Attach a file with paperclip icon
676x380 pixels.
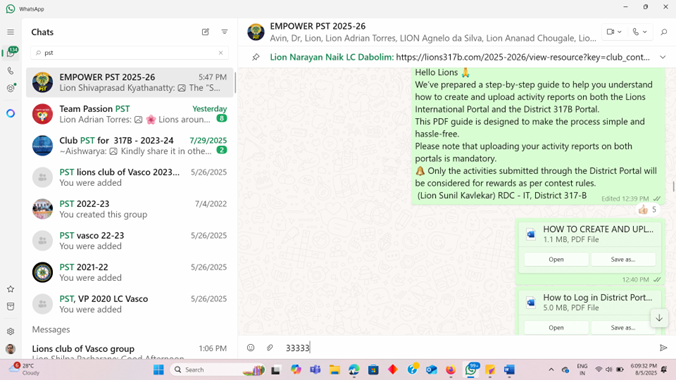[270, 348]
